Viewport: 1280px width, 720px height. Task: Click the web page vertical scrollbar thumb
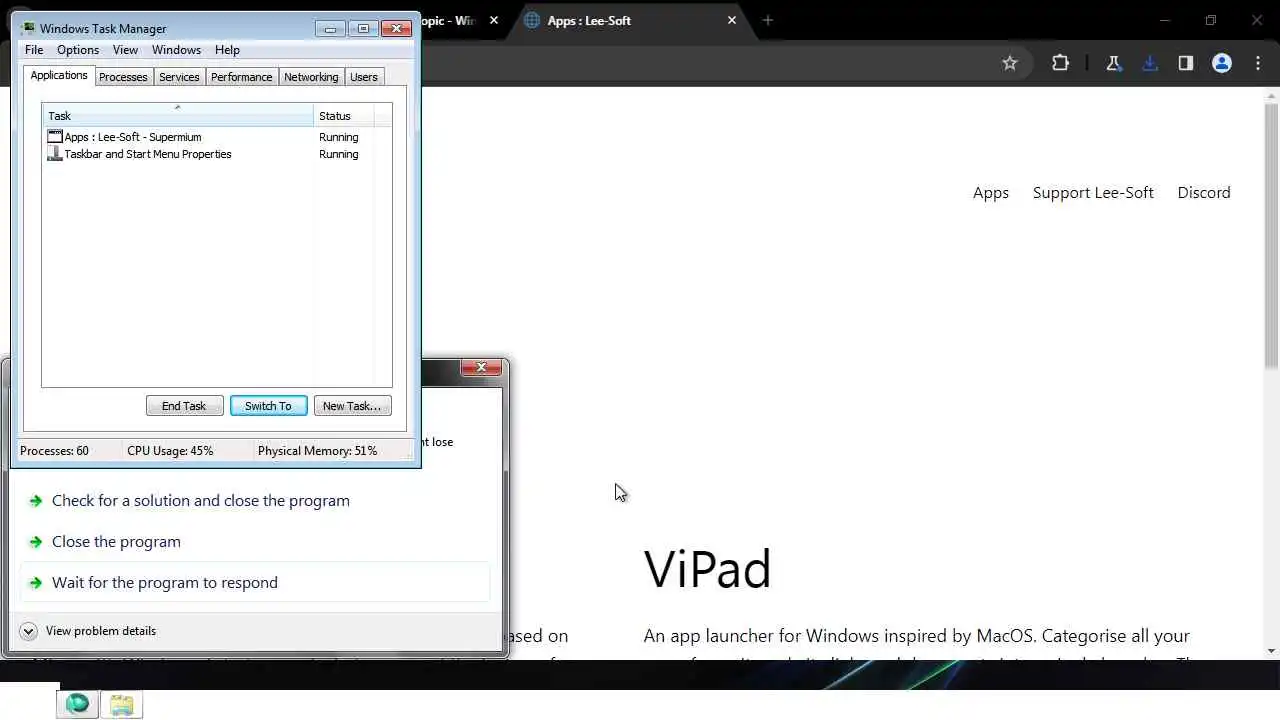pyautogui.click(x=1272, y=235)
